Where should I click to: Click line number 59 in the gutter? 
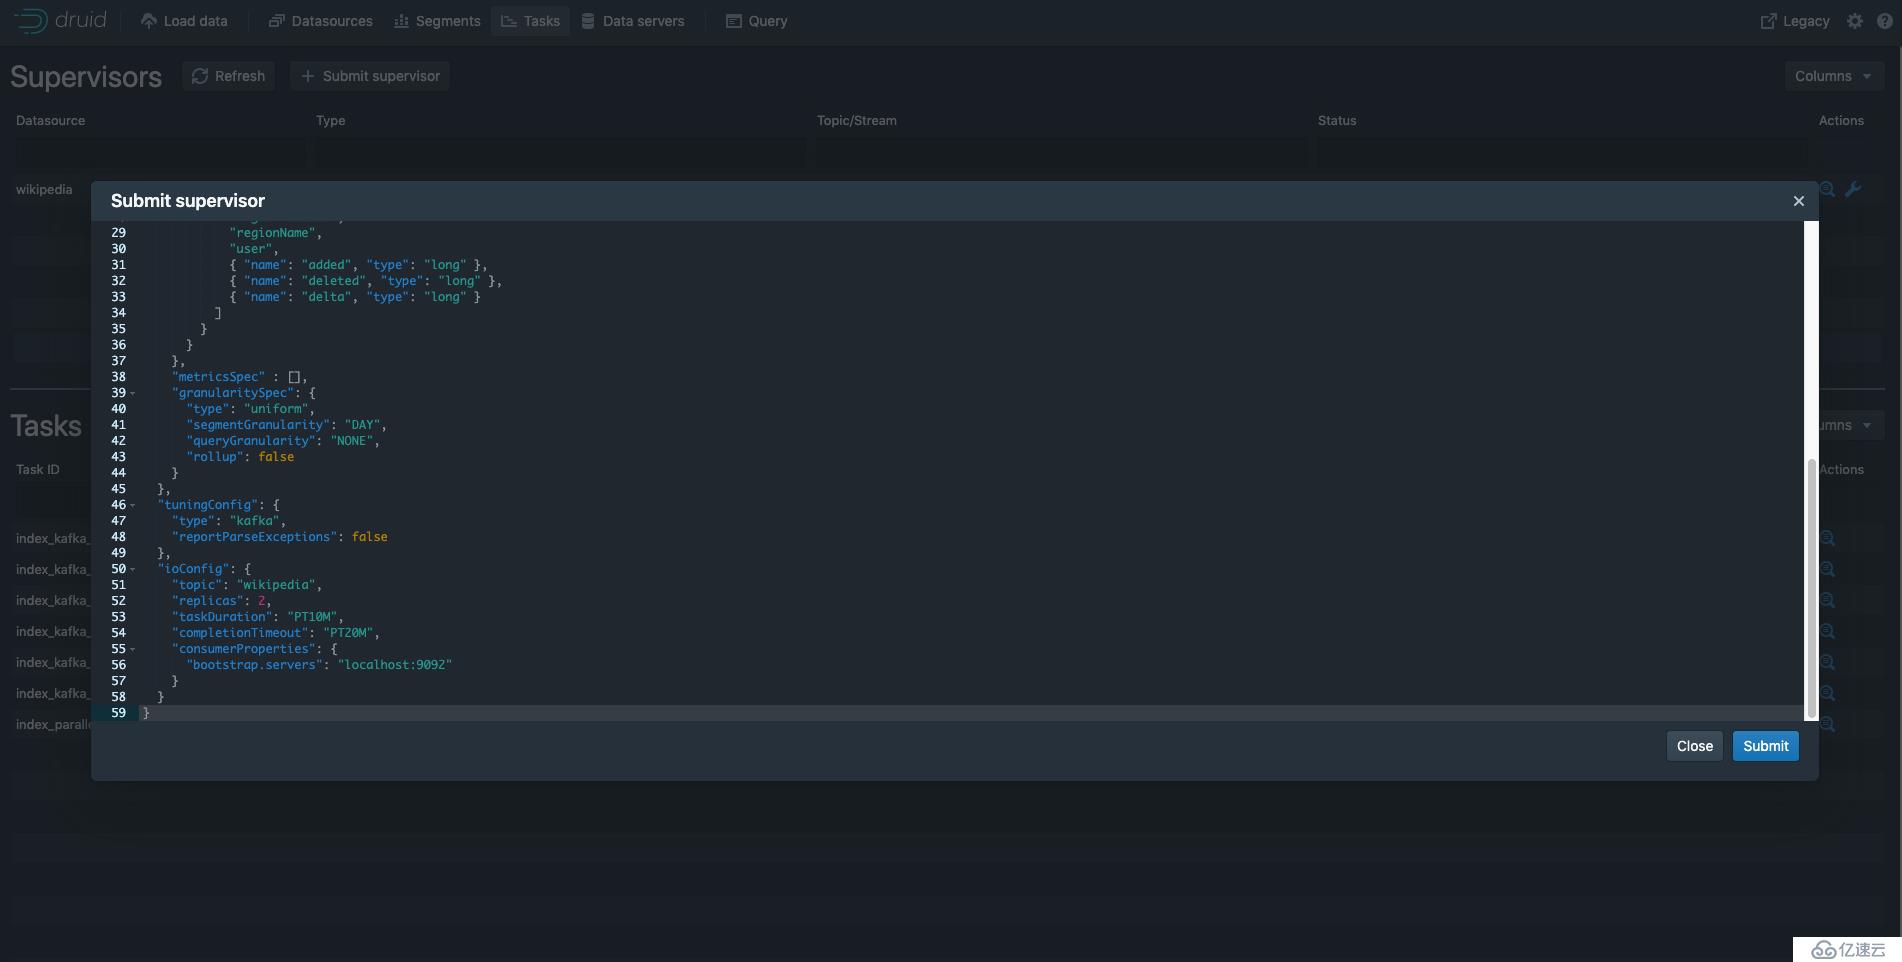pyautogui.click(x=118, y=713)
